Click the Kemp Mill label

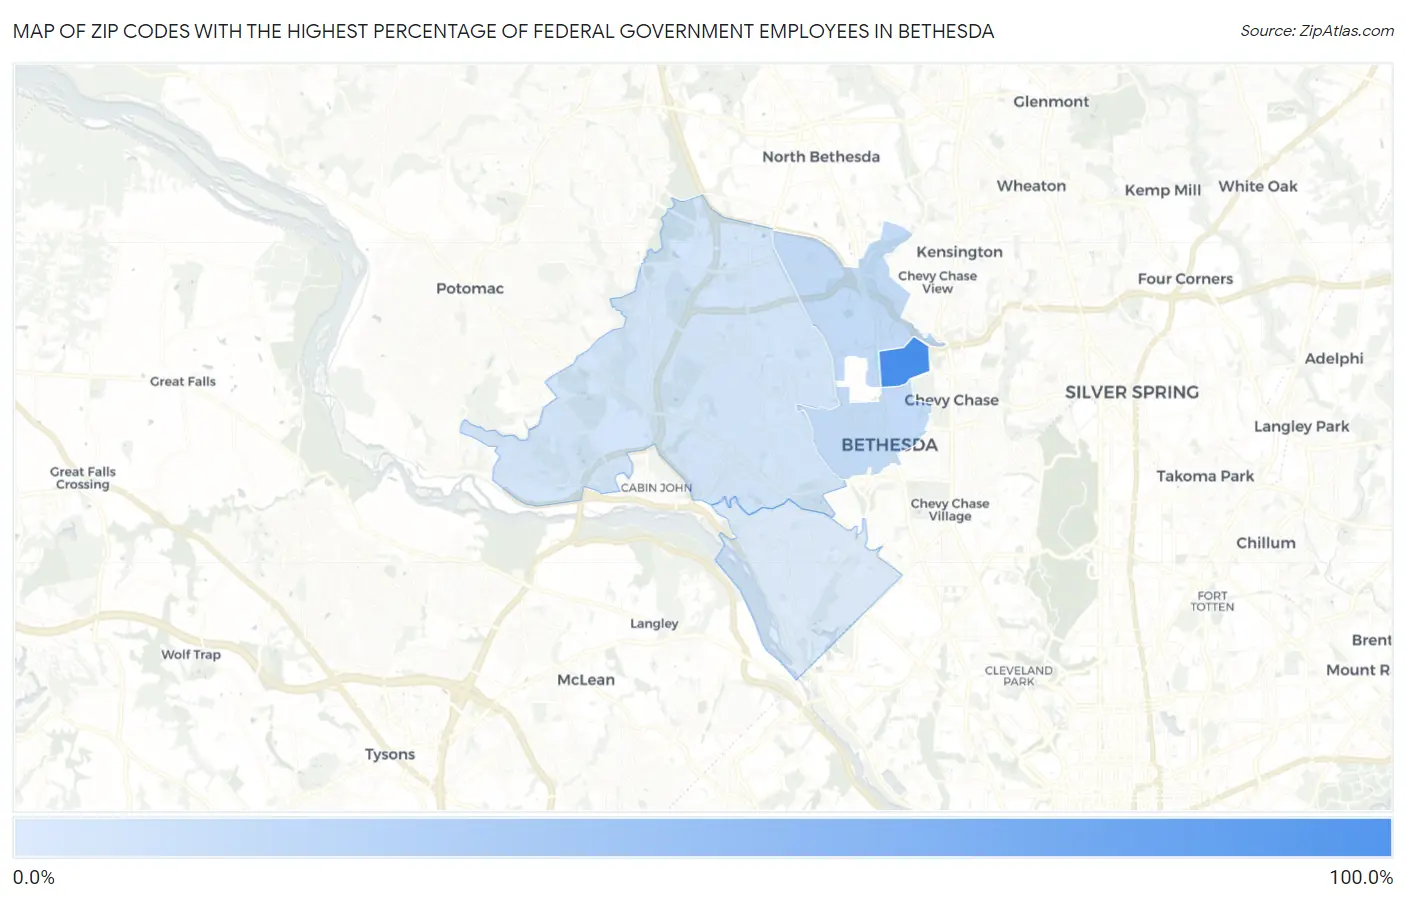pos(1163,190)
